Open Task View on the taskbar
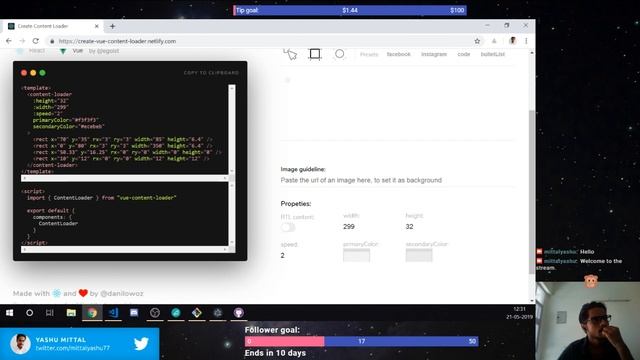The image size is (640, 360). pyautogui.click(x=50, y=313)
